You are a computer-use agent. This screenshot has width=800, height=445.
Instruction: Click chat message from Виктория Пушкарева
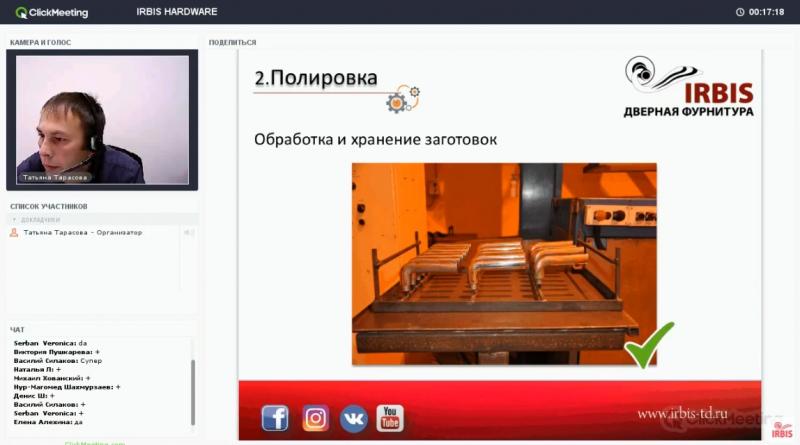point(56,352)
